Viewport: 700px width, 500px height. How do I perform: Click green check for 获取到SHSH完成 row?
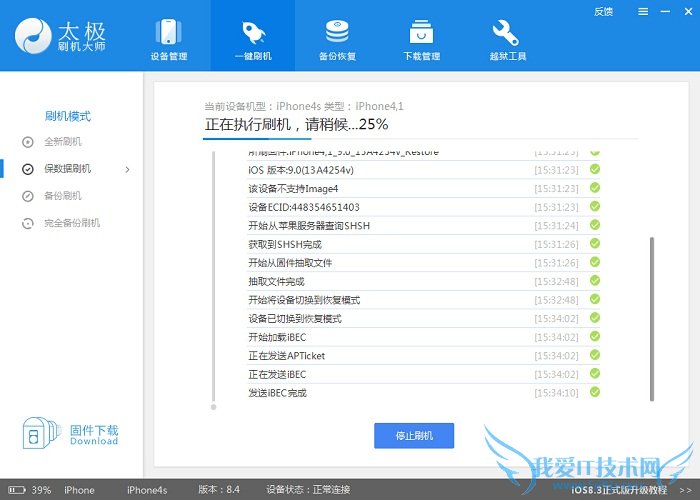pos(595,243)
